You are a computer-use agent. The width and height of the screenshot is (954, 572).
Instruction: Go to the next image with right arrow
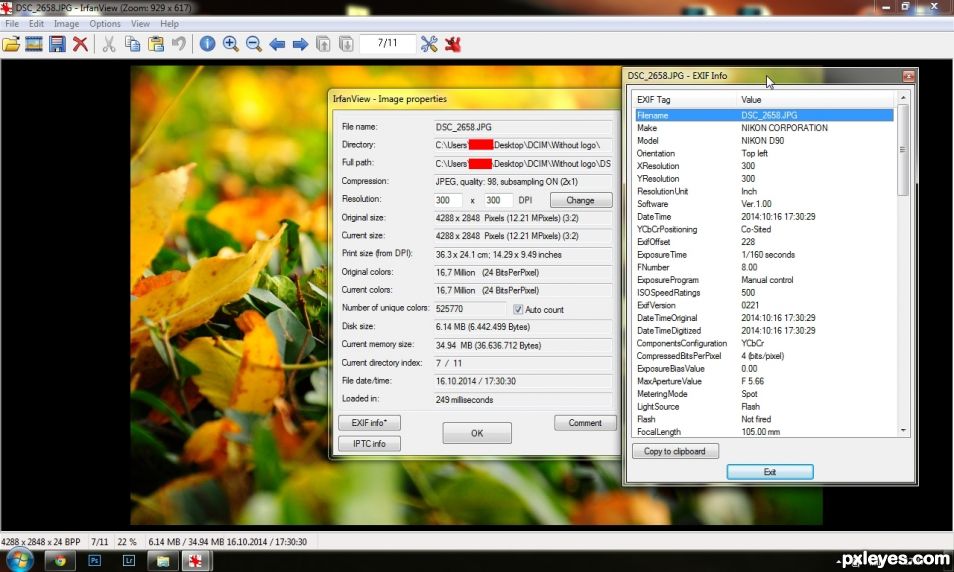point(301,44)
